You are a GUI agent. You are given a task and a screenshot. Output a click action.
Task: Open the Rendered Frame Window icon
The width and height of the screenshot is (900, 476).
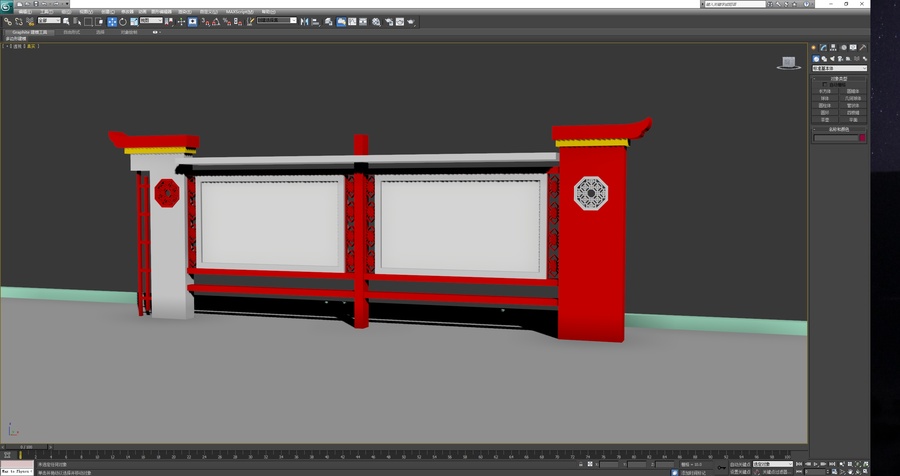tap(399, 22)
